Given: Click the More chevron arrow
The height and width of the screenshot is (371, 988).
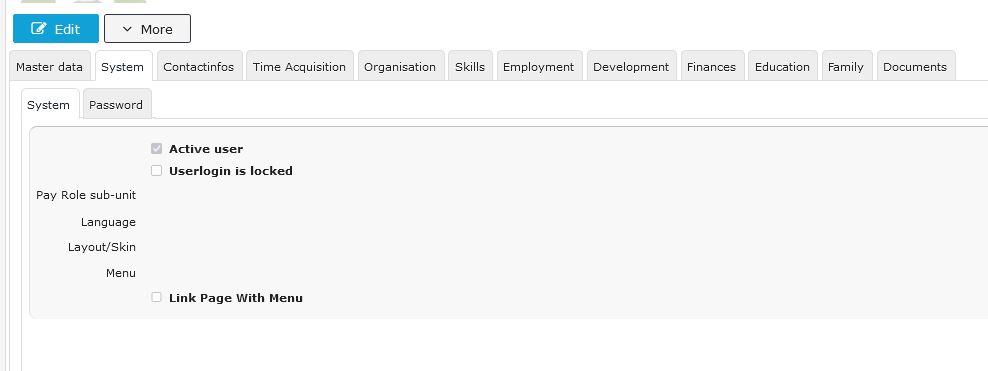Looking at the screenshot, I should coord(127,29).
